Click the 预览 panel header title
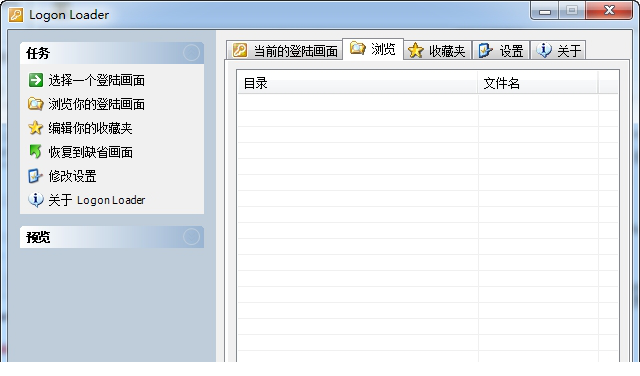 tap(38, 237)
